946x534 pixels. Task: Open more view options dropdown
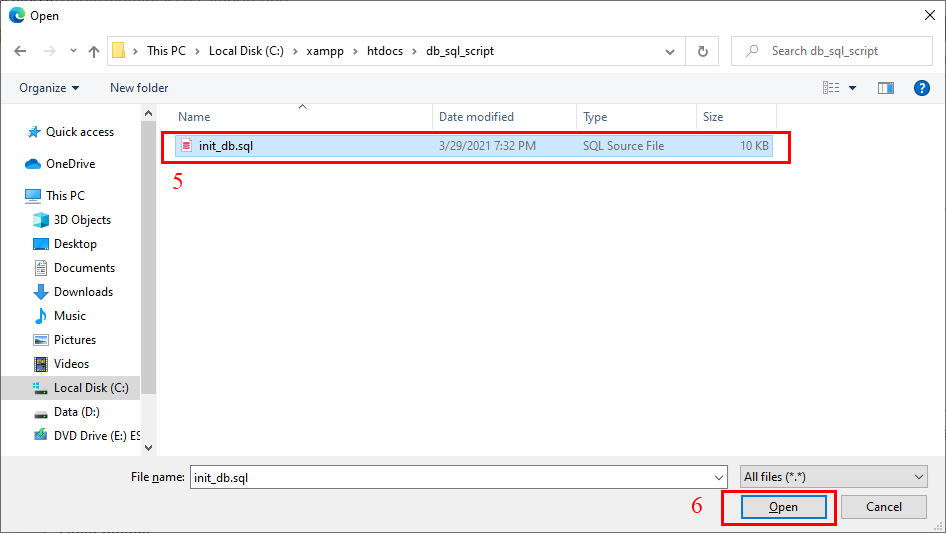click(852, 88)
